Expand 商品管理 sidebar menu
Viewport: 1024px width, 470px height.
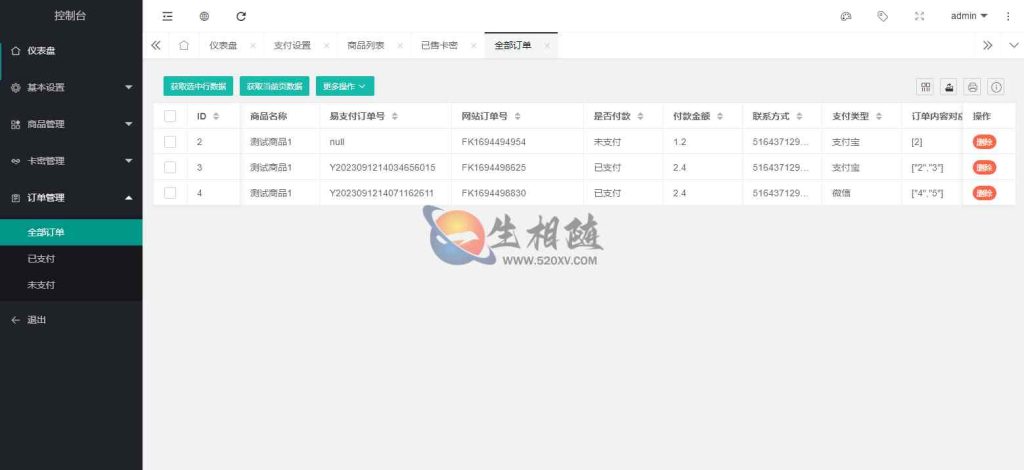tap(71, 124)
